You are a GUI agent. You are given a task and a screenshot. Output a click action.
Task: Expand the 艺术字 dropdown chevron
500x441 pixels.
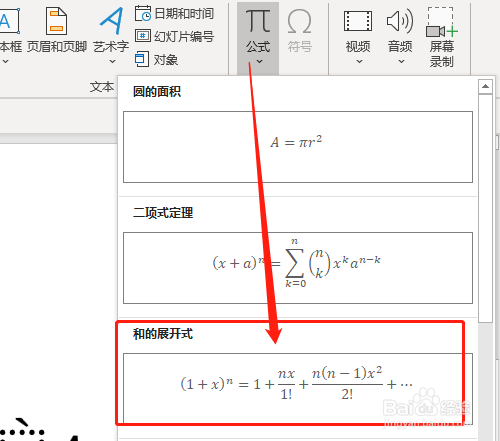pos(113,61)
